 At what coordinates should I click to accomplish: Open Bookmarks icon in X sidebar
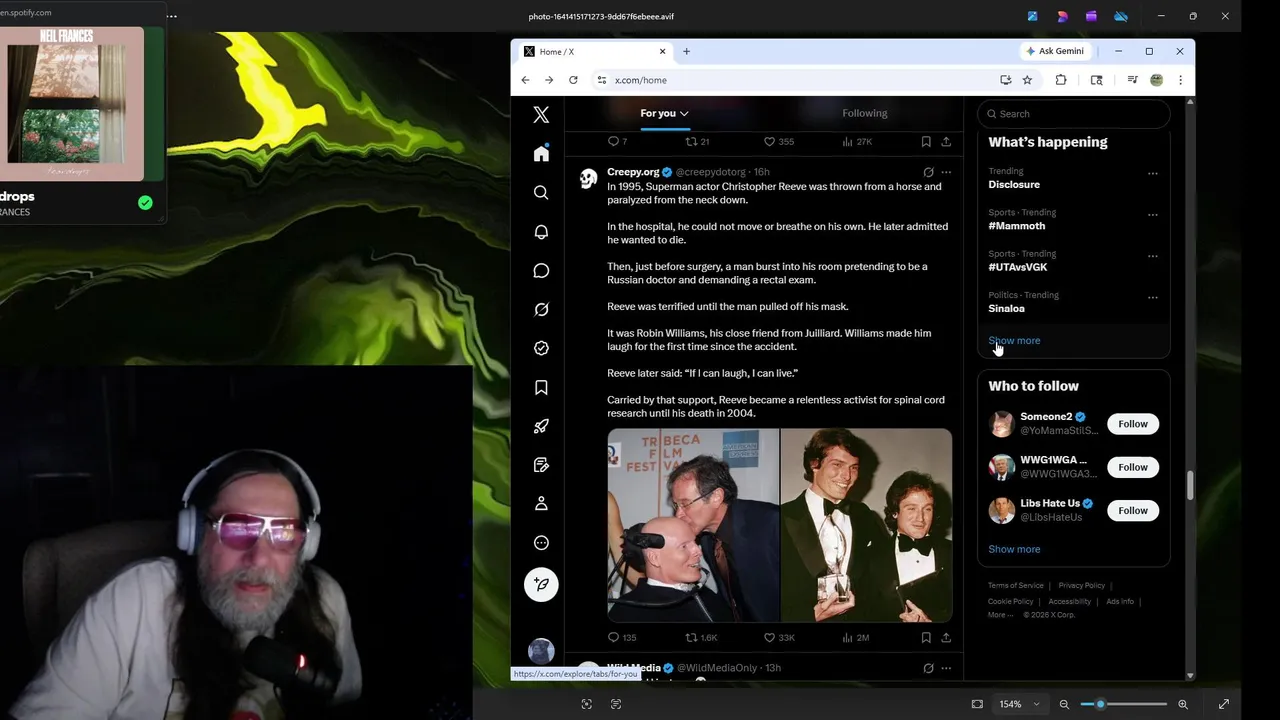(541, 387)
